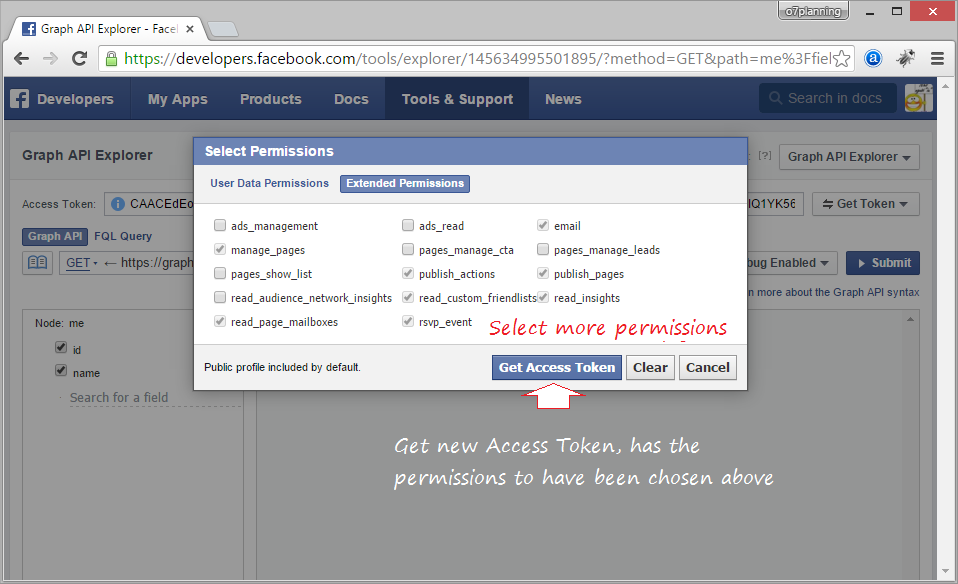
Task: Click the browser forward arrow
Action: coord(50,59)
